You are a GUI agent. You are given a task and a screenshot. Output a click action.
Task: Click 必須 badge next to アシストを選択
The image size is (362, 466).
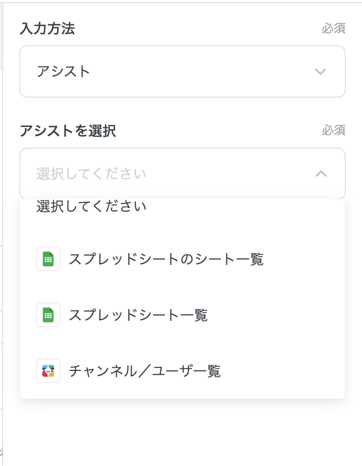tap(333, 130)
